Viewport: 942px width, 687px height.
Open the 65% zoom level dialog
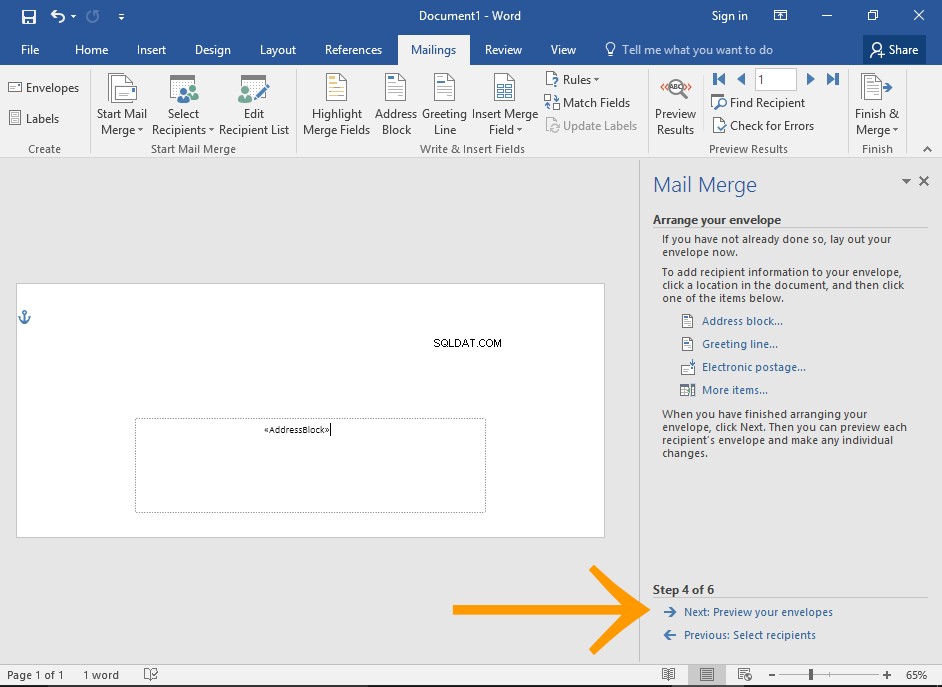tap(916, 675)
